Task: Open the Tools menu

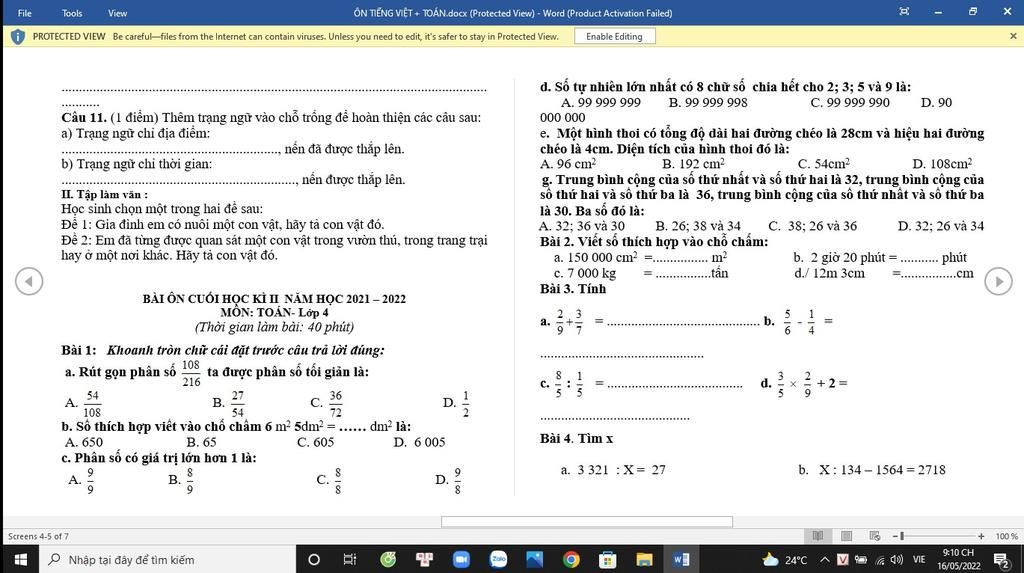Action: click(72, 13)
